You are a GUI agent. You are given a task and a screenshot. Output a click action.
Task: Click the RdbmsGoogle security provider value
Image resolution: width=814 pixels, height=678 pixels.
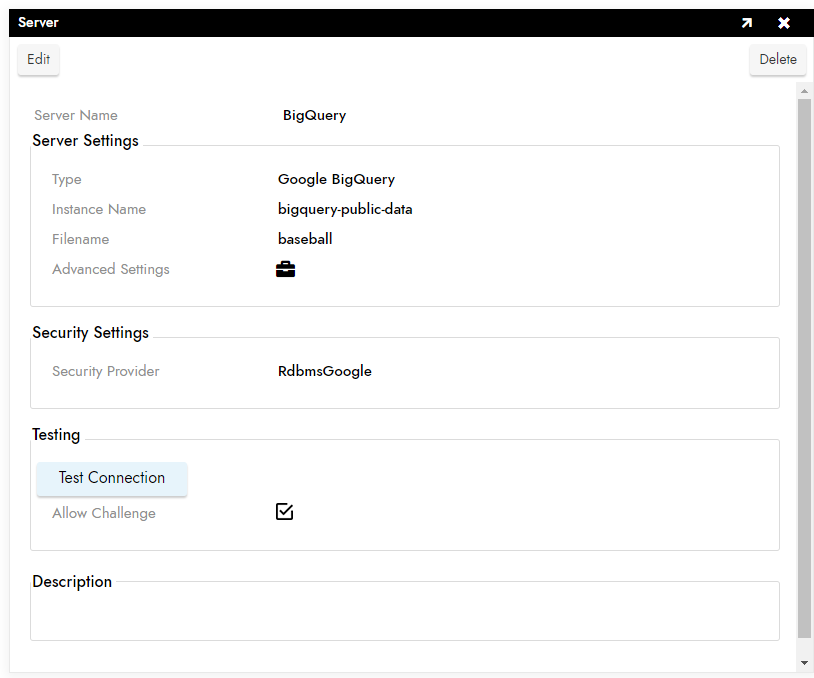(x=325, y=371)
